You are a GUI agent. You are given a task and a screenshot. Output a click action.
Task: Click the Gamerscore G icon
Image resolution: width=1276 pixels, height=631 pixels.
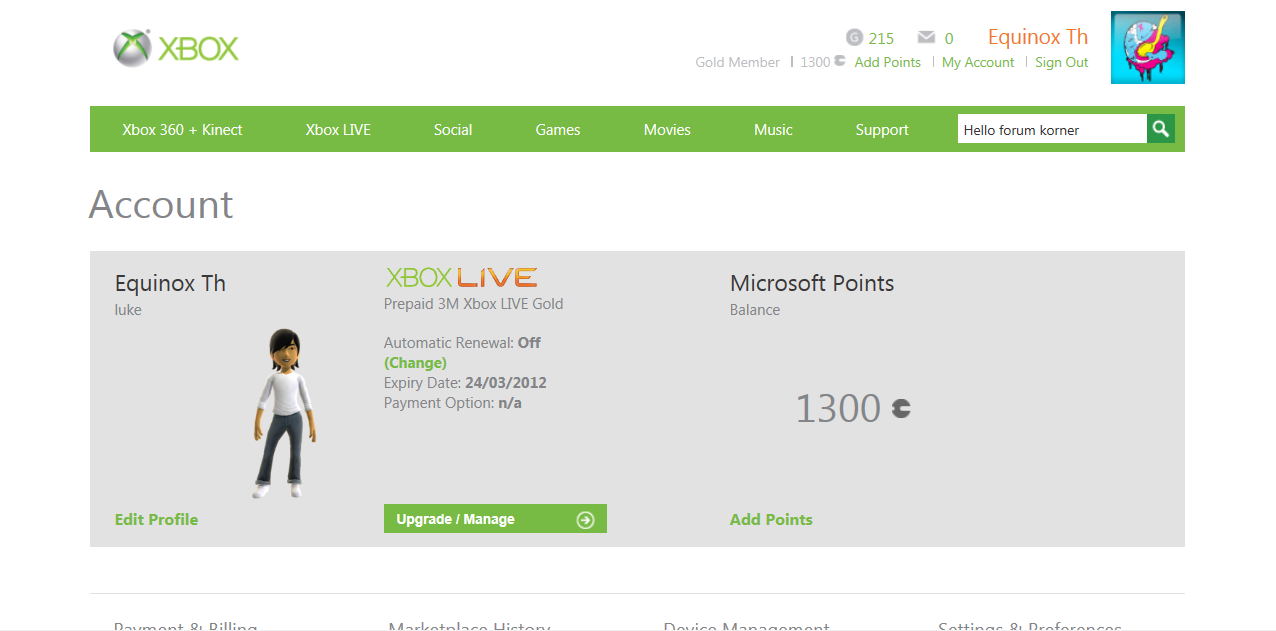click(x=854, y=38)
